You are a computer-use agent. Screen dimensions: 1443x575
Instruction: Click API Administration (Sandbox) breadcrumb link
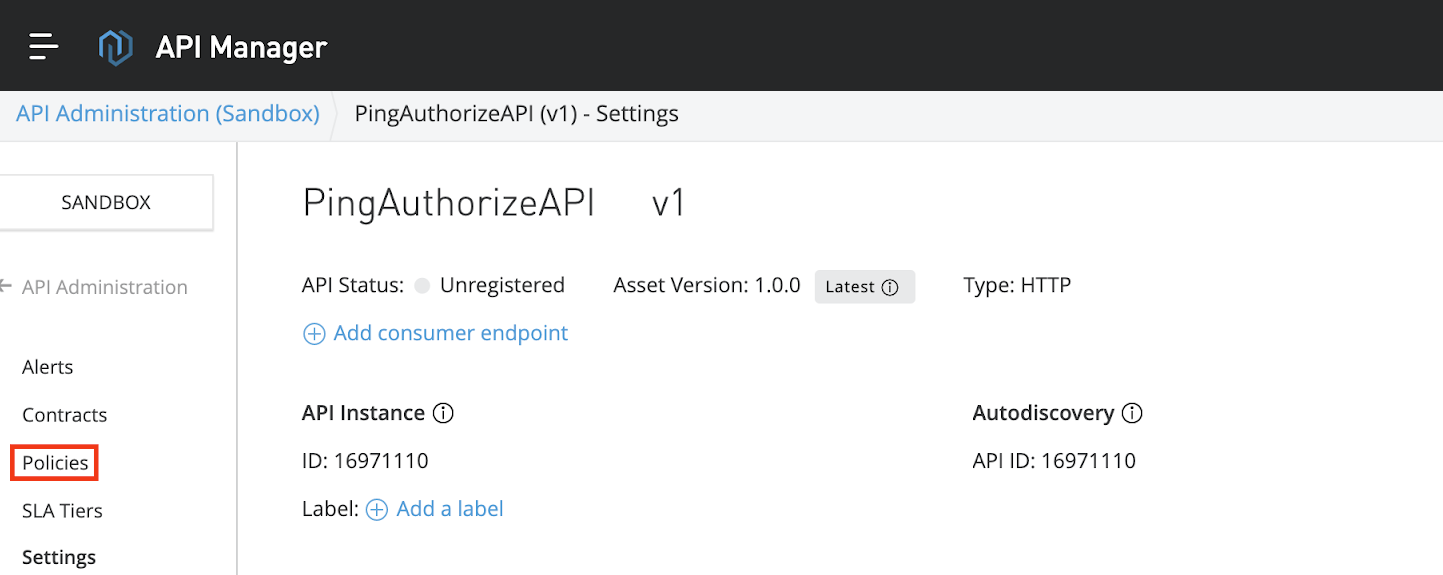167,114
